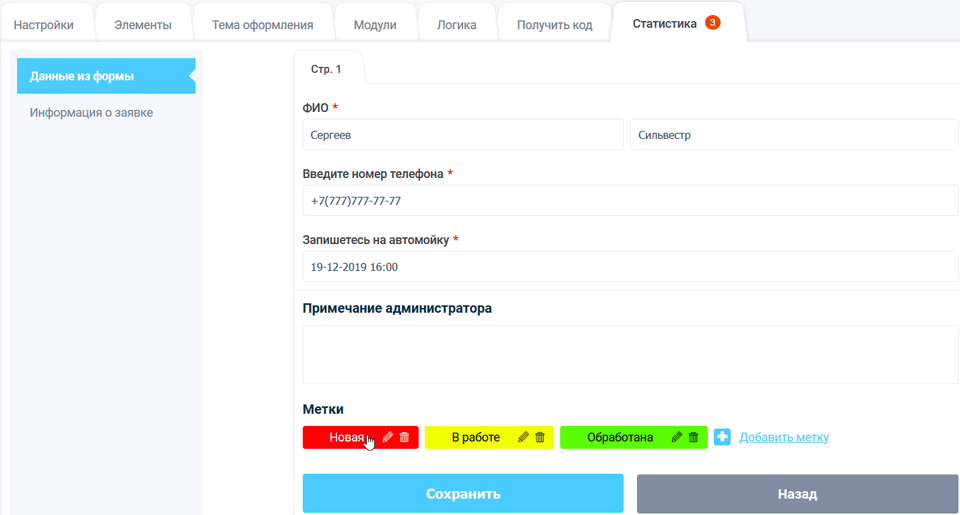Delete the Обработана label trash icon
Screen dimensions: 960x515
[694, 437]
